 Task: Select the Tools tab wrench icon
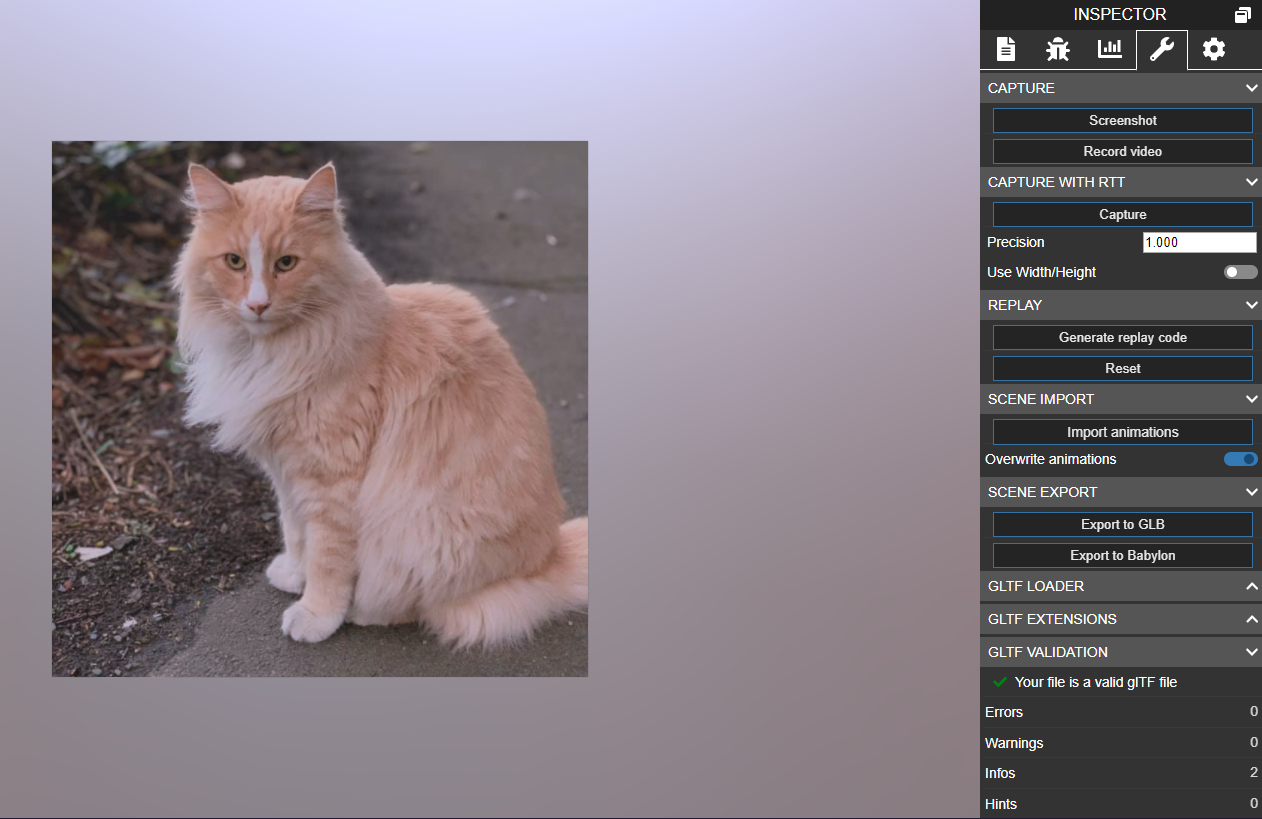tap(1162, 49)
